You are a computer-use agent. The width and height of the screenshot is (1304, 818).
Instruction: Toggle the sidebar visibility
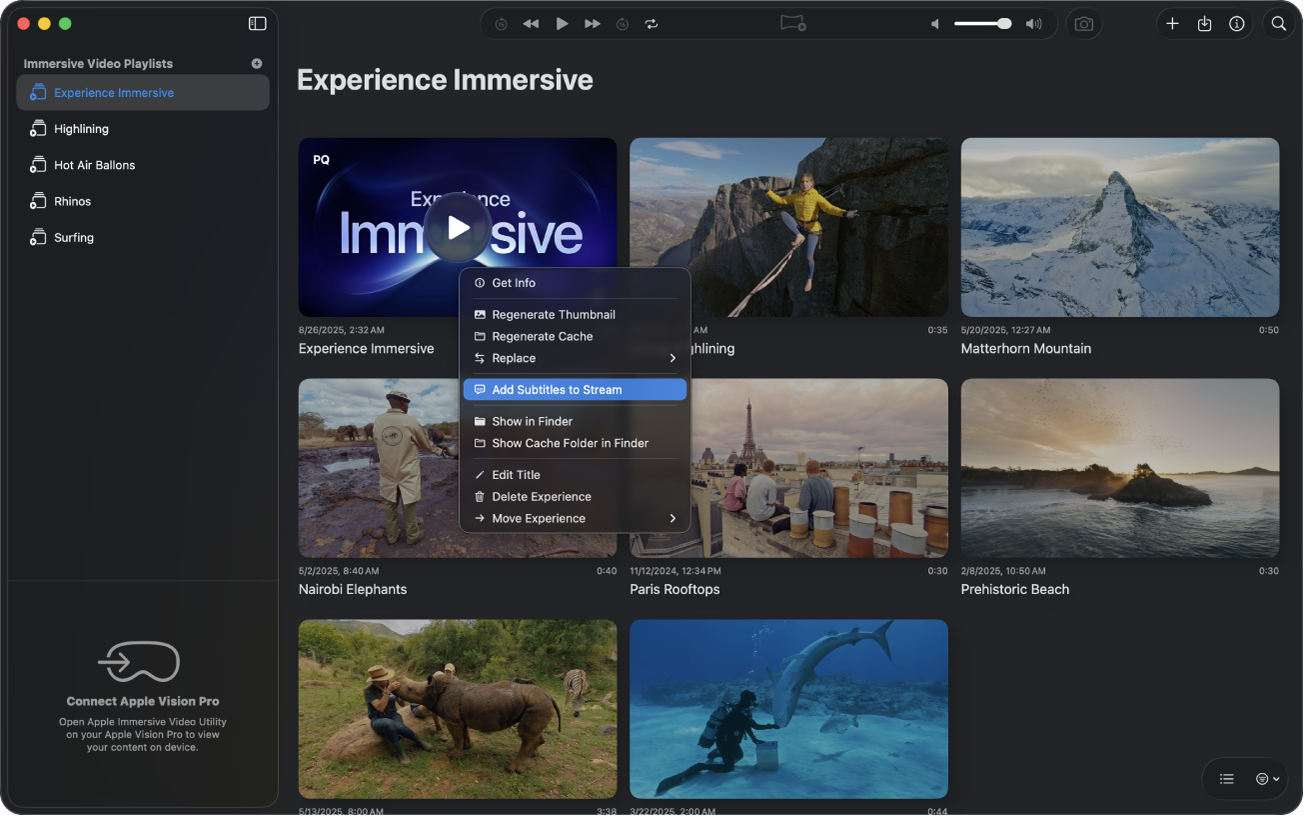(257, 23)
